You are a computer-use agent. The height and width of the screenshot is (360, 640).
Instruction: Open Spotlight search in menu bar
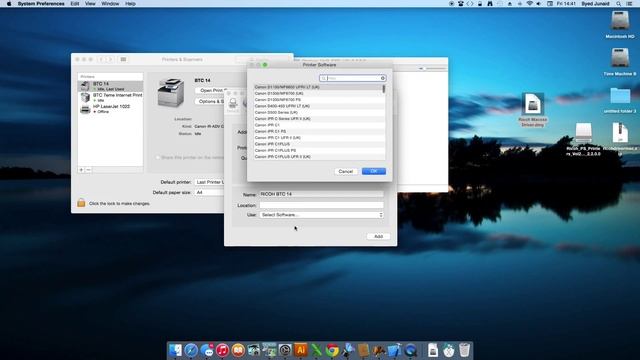(619, 4)
